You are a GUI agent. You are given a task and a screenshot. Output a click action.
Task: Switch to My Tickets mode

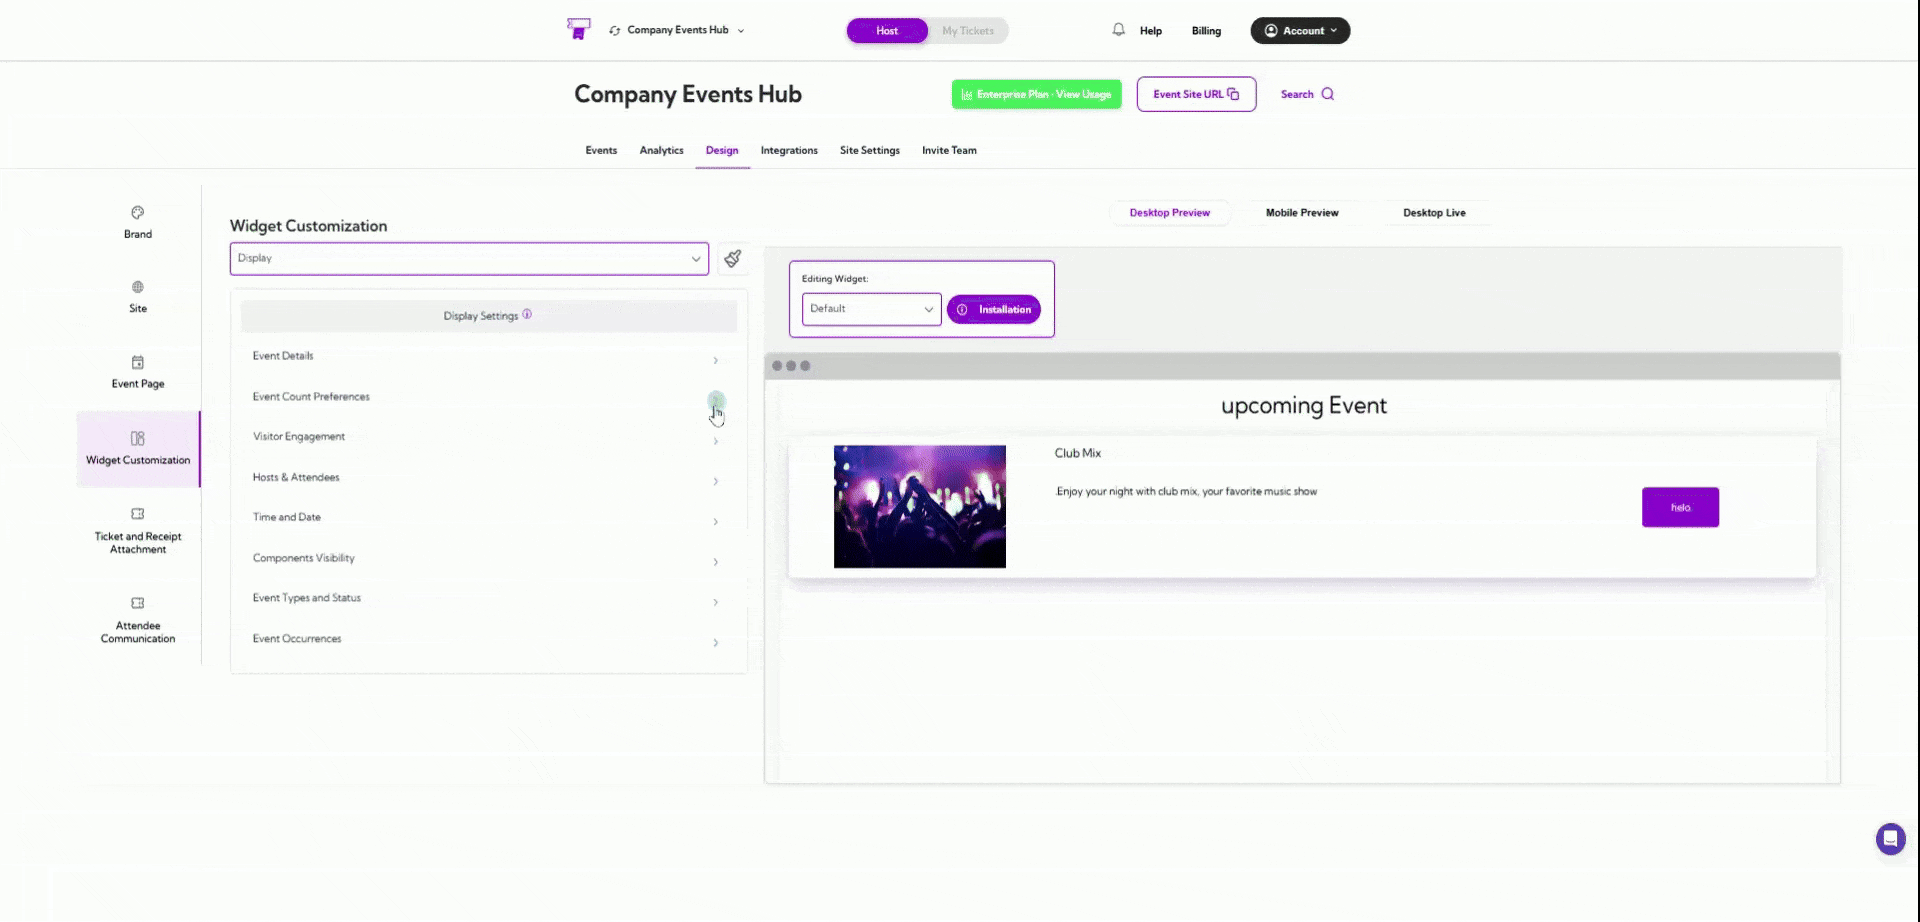click(x=967, y=31)
